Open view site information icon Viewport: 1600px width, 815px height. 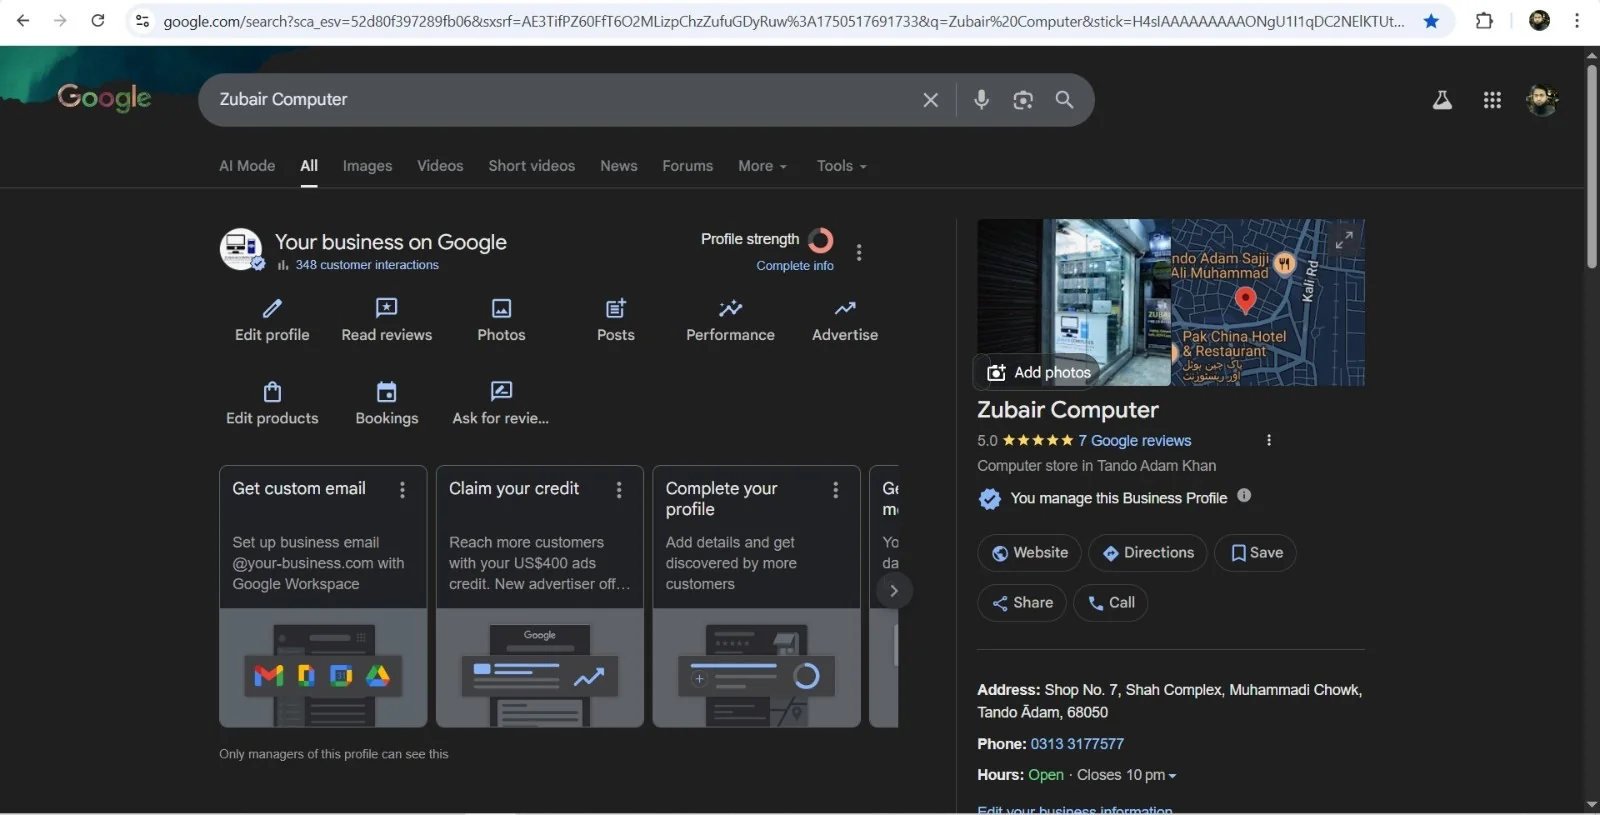(143, 21)
